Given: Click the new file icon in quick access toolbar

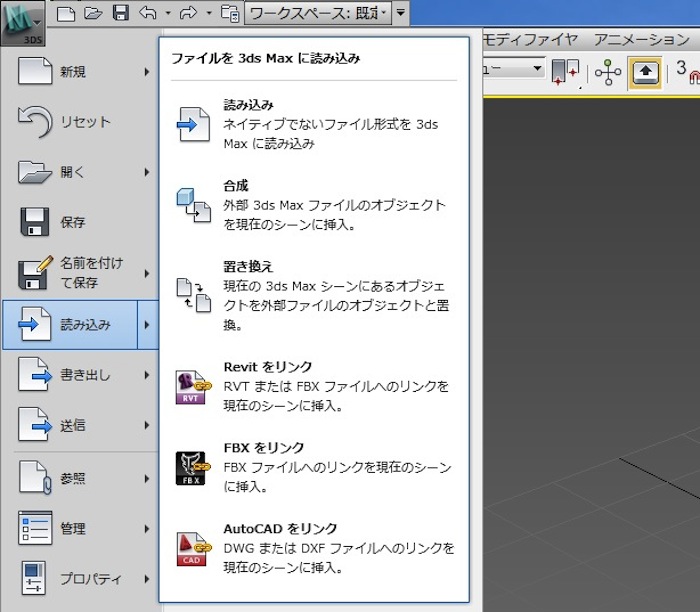Looking at the screenshot, I should pyautogui.click(x=66, y=13).
